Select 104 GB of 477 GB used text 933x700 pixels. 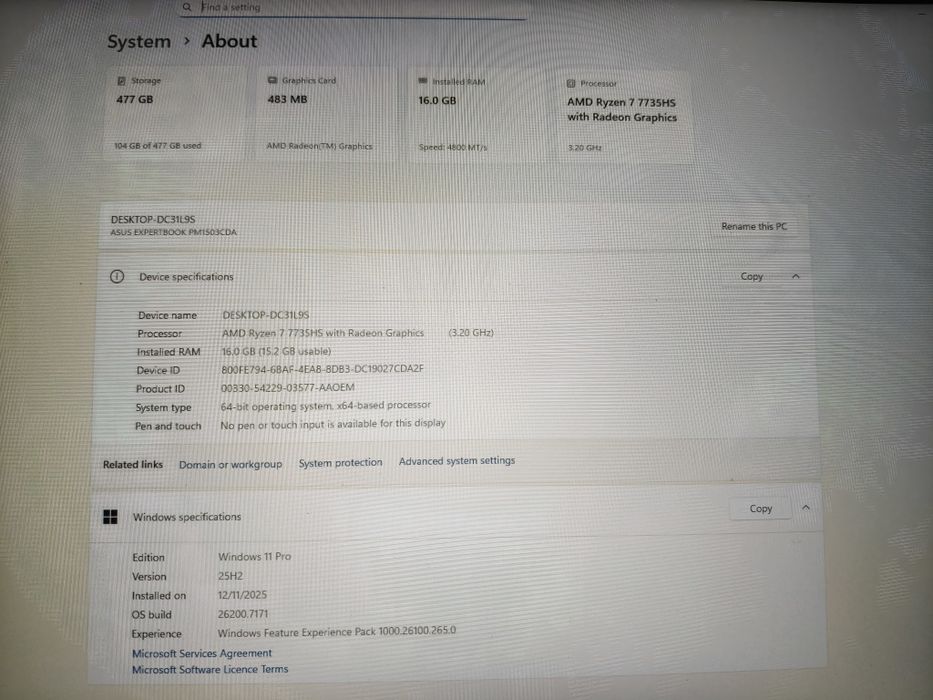pos(158,145)
